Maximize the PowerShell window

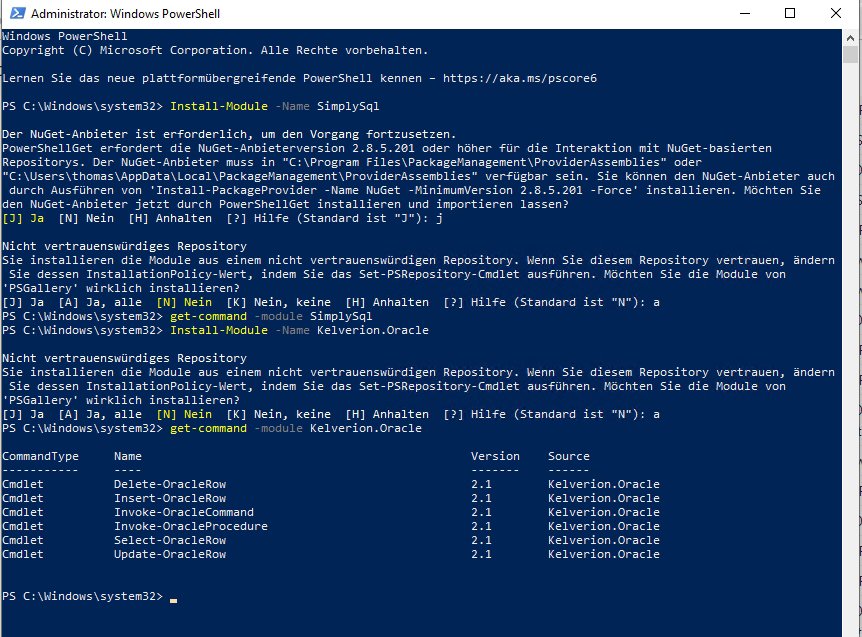coord(789,14)
